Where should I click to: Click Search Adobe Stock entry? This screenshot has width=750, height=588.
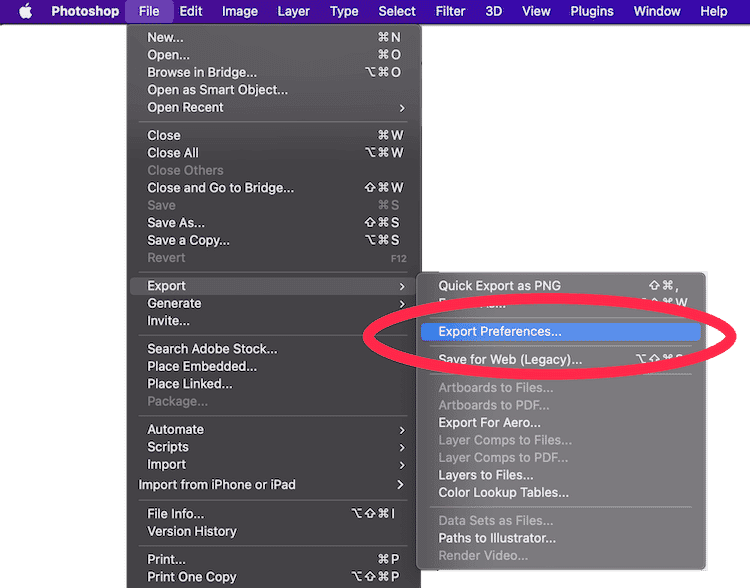[x=212, y=349]
